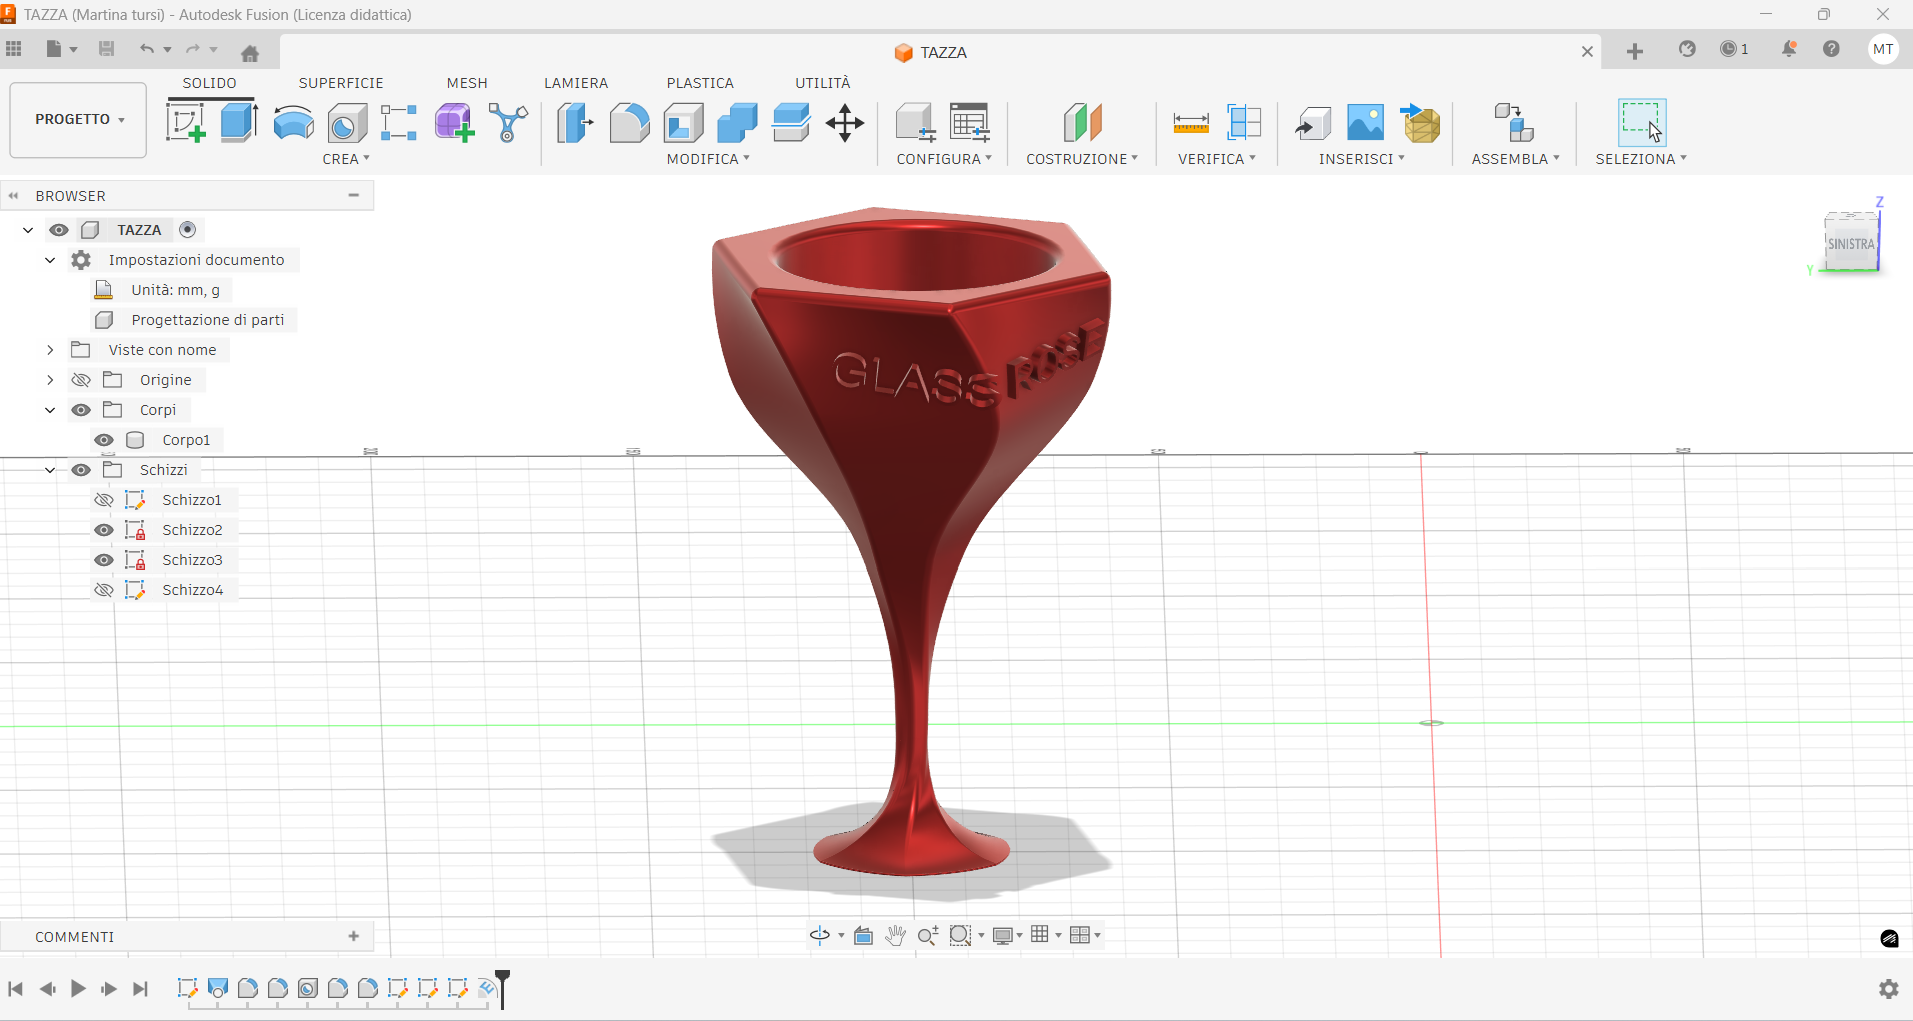Expand the Viste con nome folder
The height and width of the screenshot is (1021, 1913).
[x=50, y=350]
